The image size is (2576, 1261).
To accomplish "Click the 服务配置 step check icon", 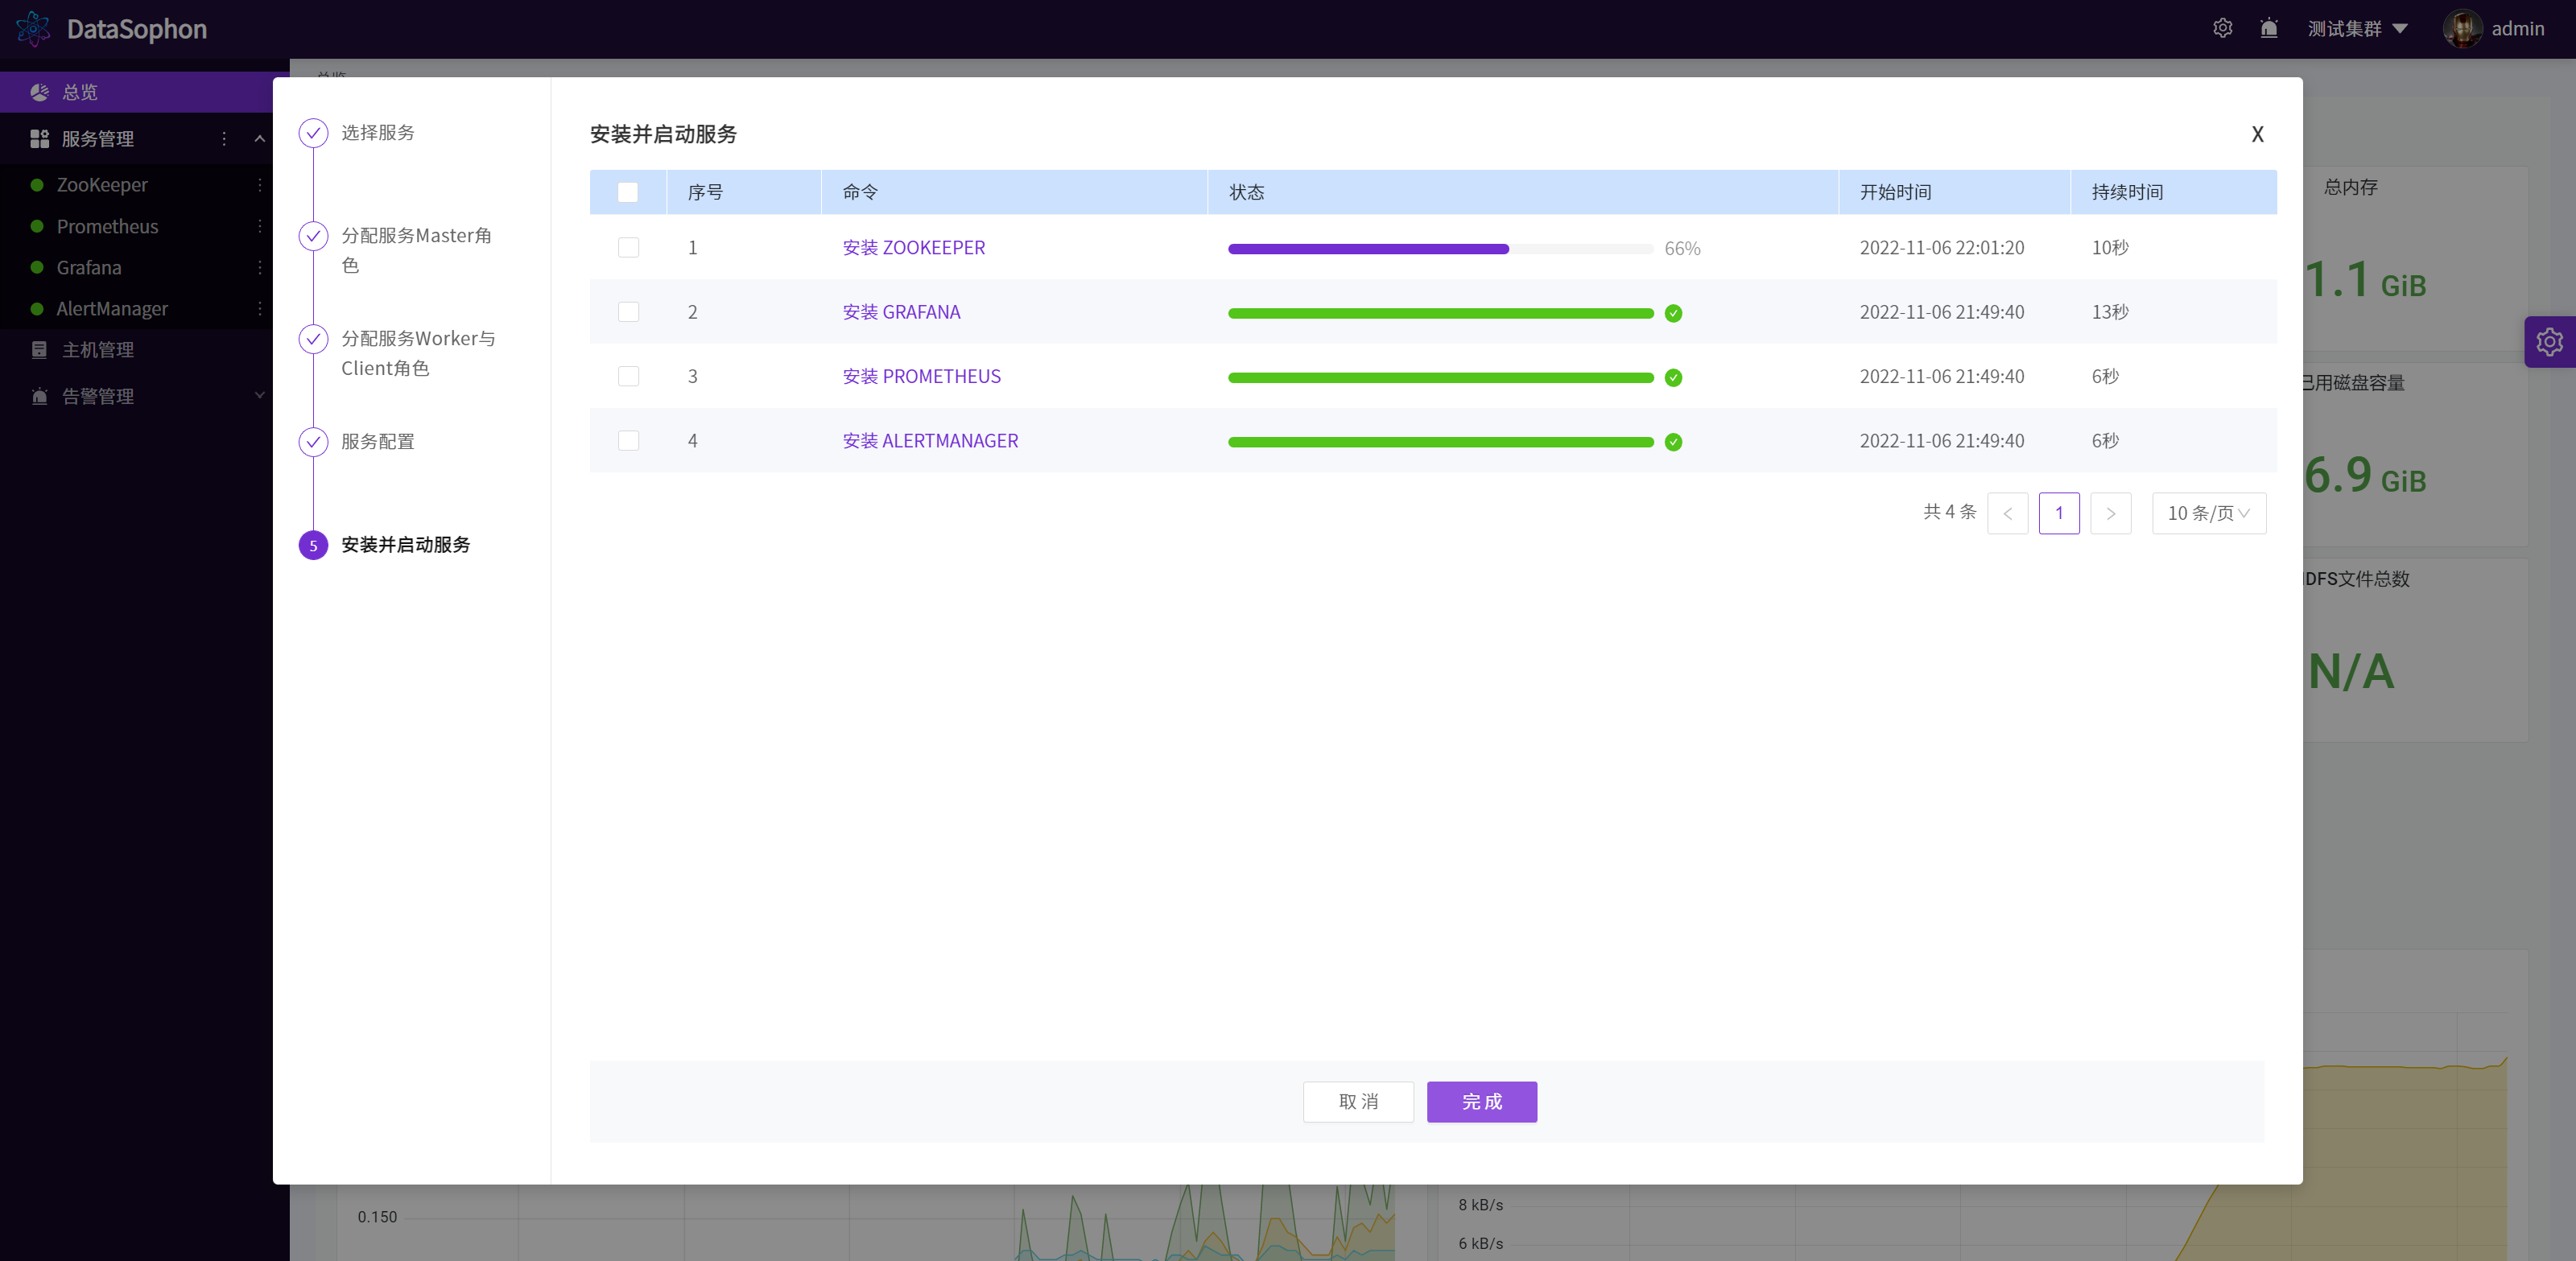I will tap(313, 442).
